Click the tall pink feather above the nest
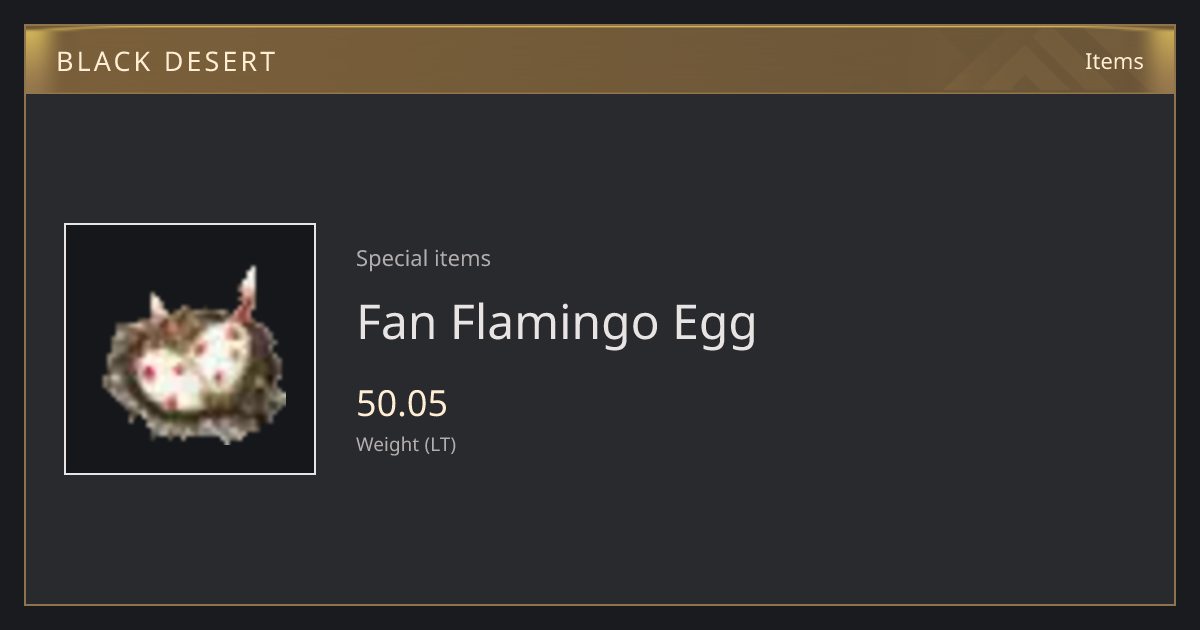This screenshot has width=1200, height=630. (246, 294)
